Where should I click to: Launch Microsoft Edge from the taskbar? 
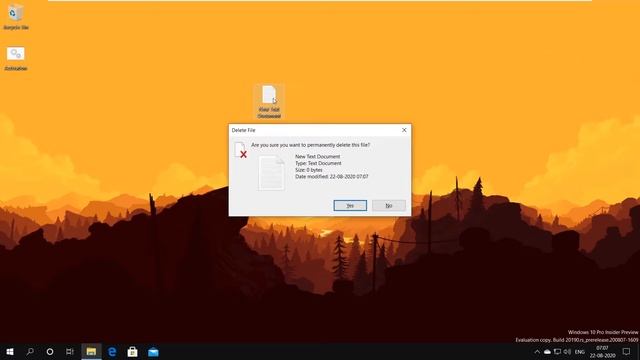112,351
